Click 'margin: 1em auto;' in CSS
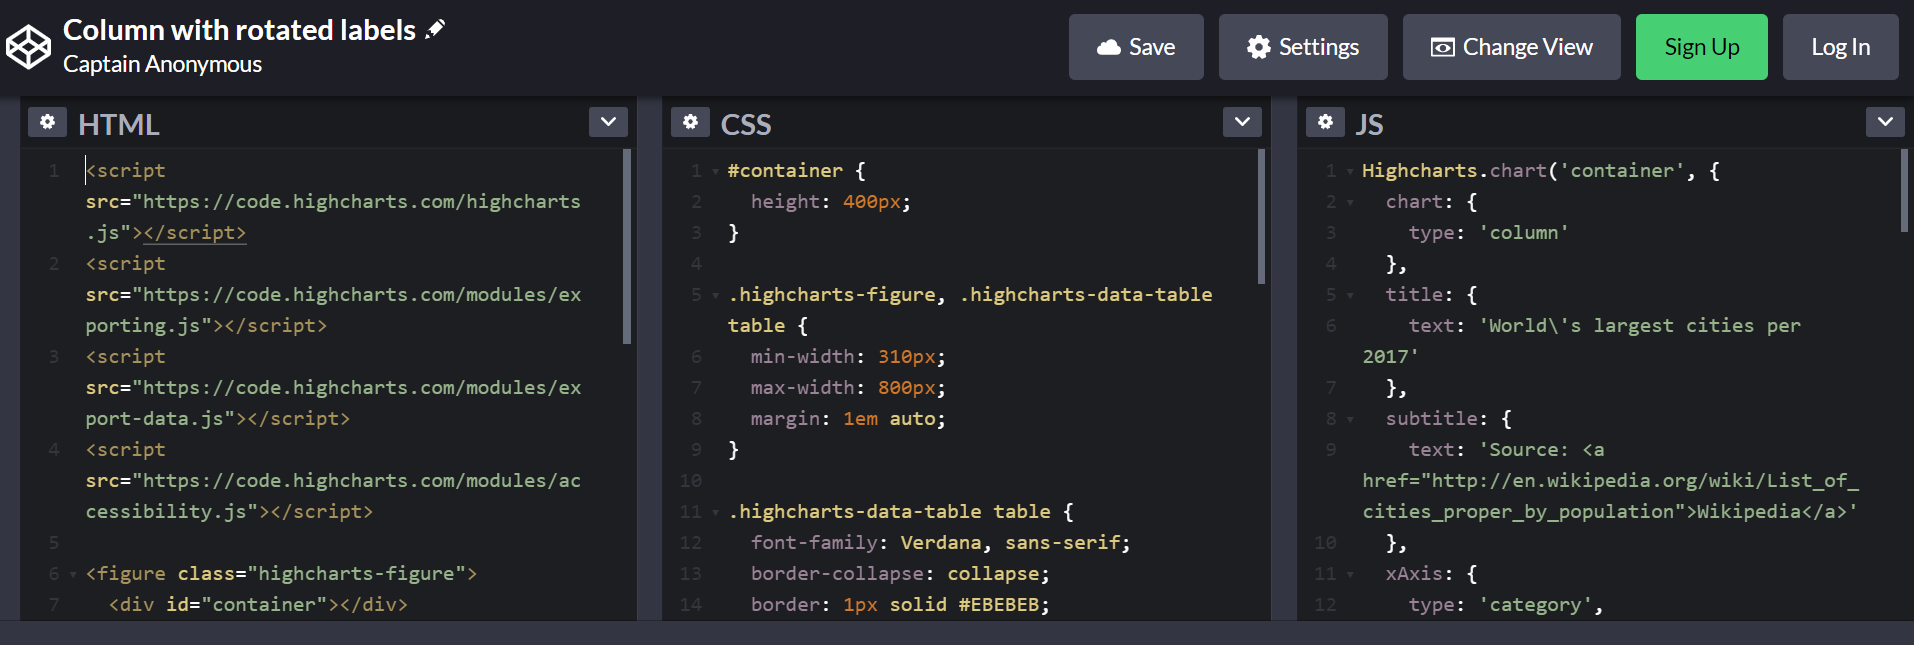The width and height of the screenshot is (1914, 645). pos(848,419)
